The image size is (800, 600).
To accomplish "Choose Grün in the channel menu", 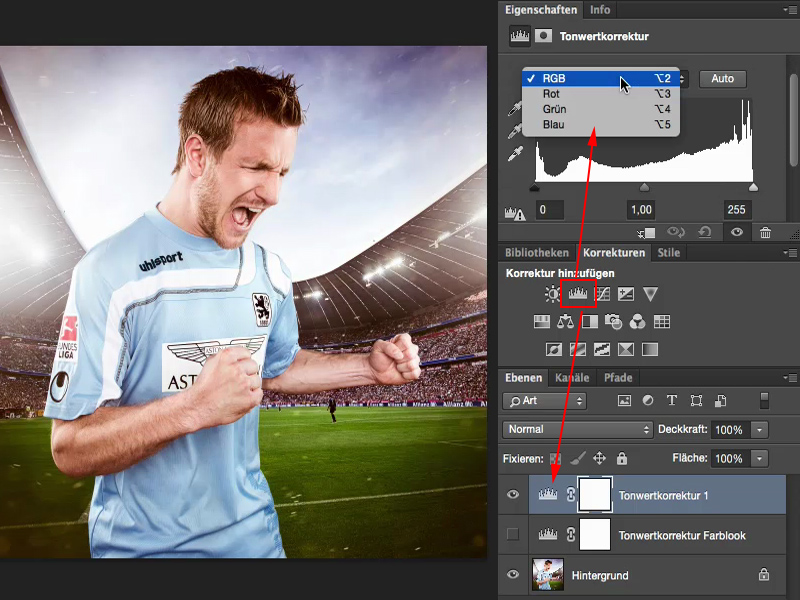I will click(601, 109).
